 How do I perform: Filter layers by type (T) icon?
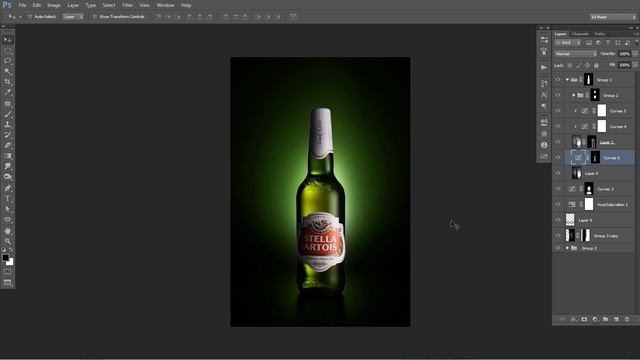(x=608, y=43)
